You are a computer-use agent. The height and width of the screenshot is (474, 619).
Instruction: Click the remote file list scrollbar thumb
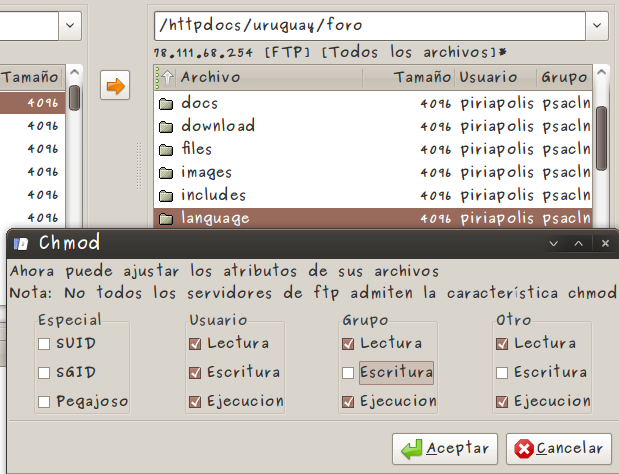[x=601, y=138]
